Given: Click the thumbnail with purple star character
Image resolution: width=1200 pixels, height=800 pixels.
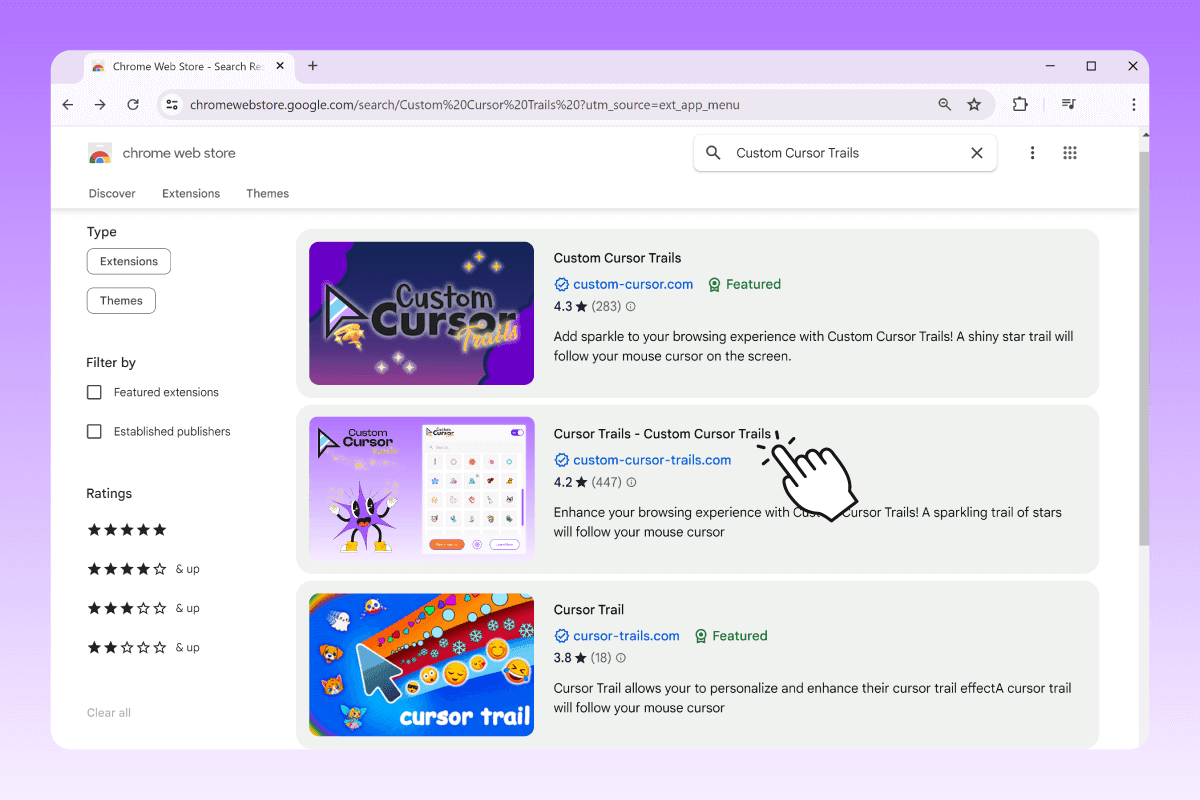Looking at the screenshot, I should tap(421, 488).
